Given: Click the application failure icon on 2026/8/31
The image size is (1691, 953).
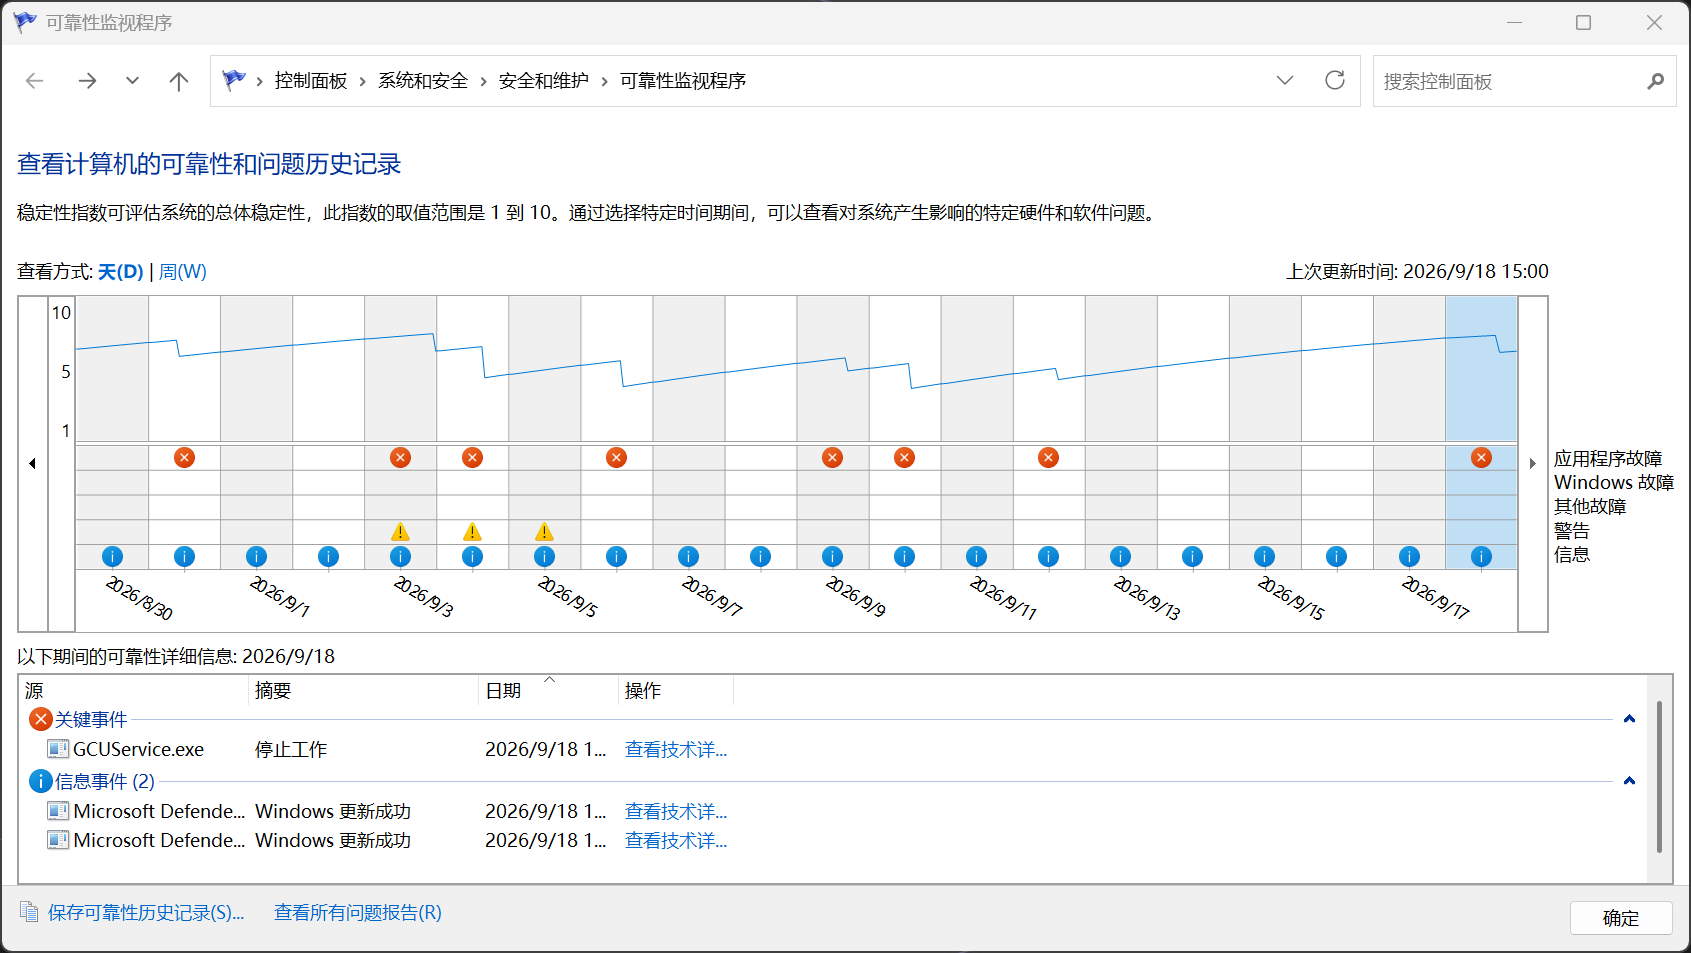Looking at the screenshot, I should [x=184, y=457].
